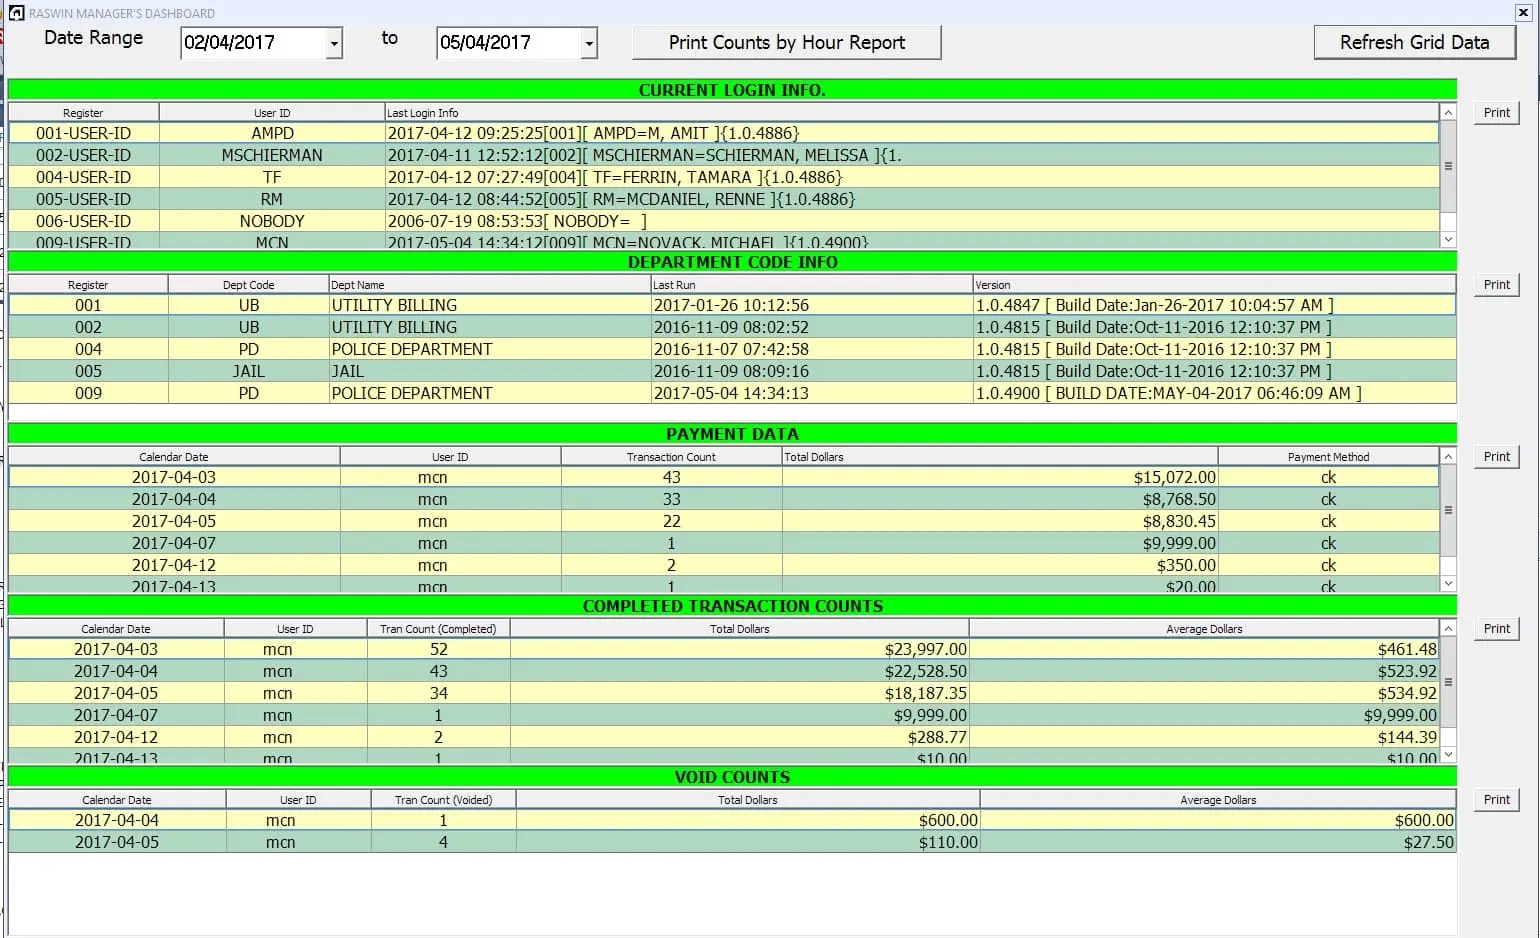Click $15,072.00 total in payment data
Screen dimensions: 1540x938
[x=1000, y=477]
